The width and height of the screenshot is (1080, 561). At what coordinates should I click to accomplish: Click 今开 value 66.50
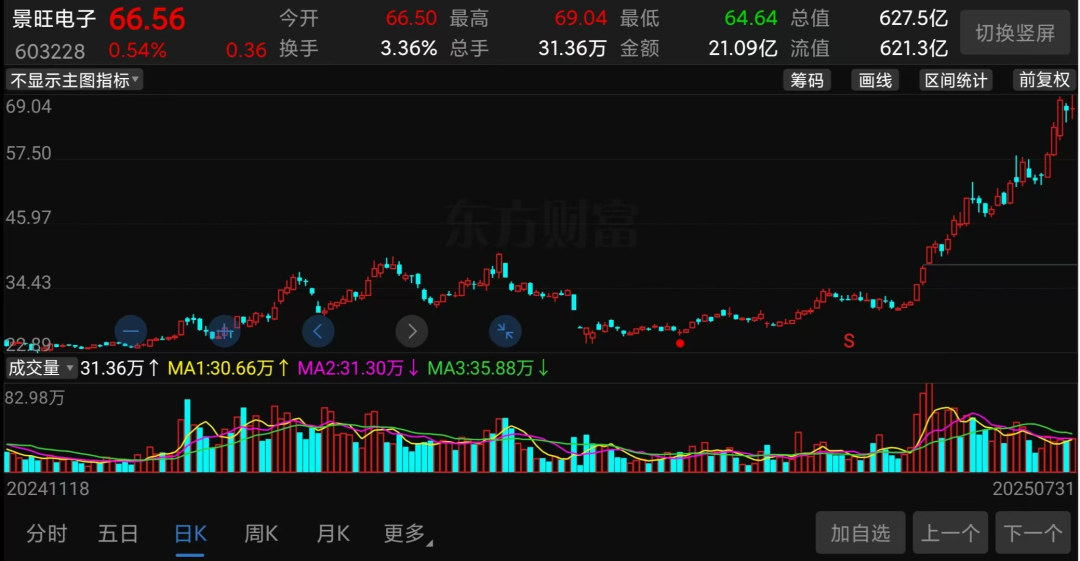pyautogui.click(x=411, y=18)
